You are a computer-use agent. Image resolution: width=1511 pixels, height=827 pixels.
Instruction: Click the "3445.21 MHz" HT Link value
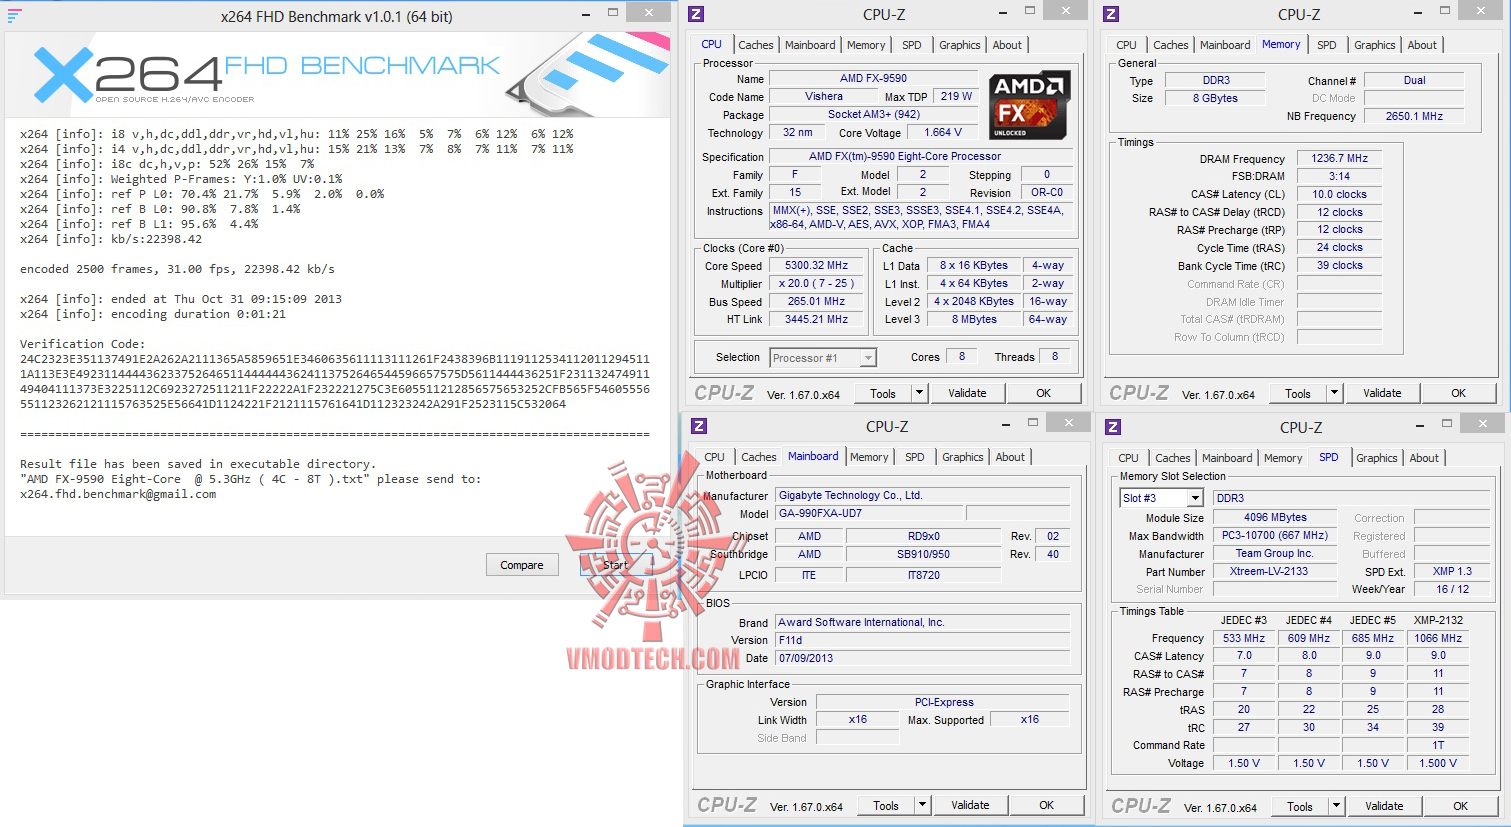tap(817, 319)
